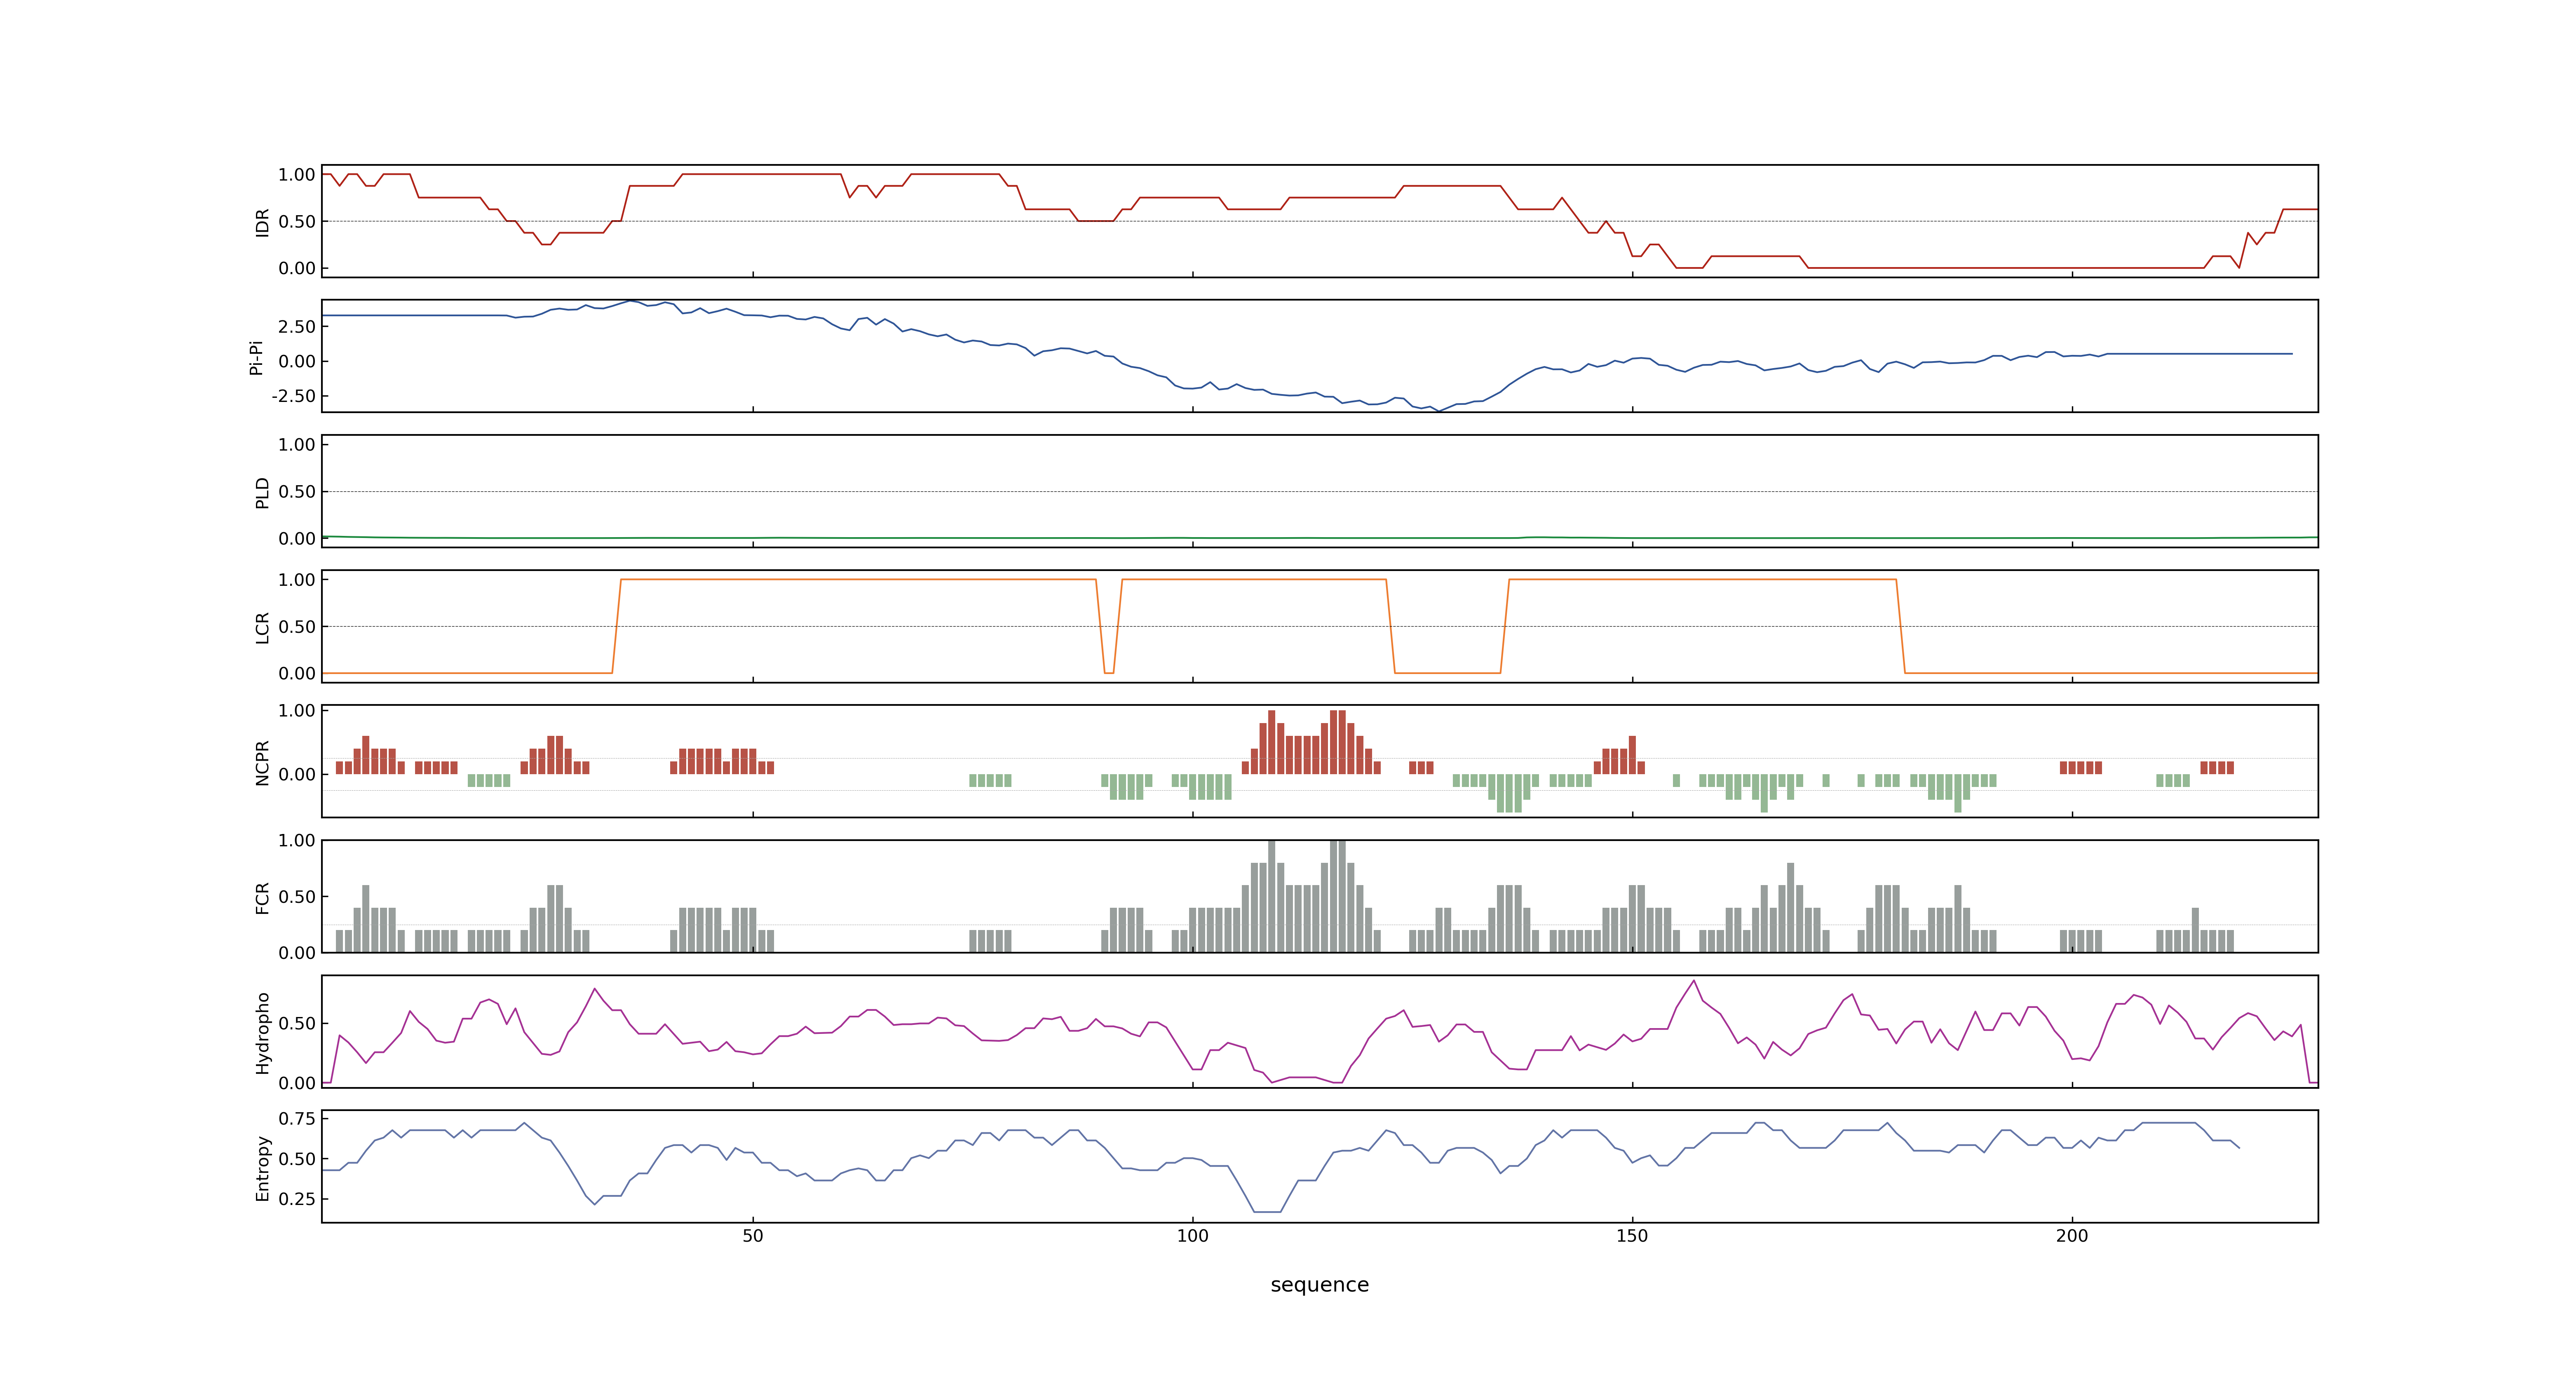Viewport: 2576px width, 1374px height.
Task: Click the FCR axis label
Action: pos(262,897)
